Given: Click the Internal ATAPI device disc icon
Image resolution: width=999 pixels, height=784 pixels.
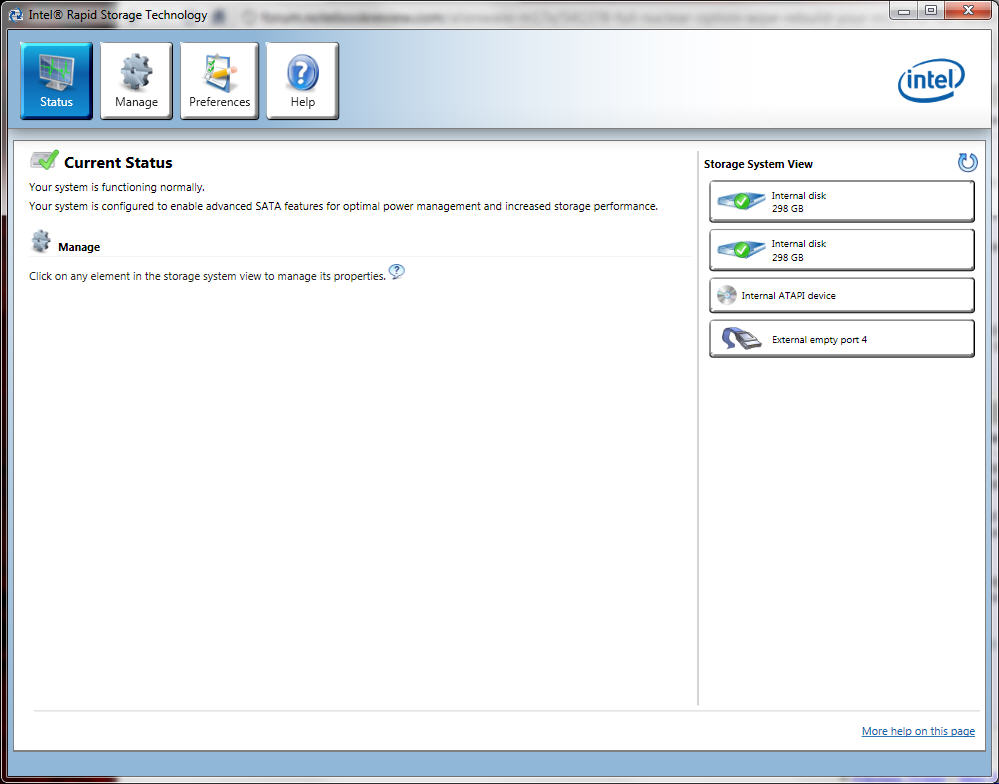Looking at the screenshot, I should [x=726, y=296].
